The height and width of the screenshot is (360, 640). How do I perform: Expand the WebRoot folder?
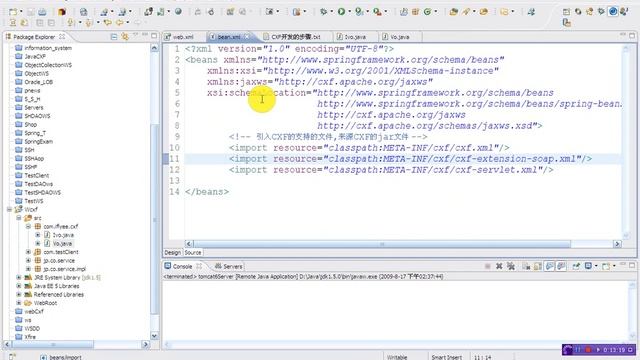click(x=19, y=303)
